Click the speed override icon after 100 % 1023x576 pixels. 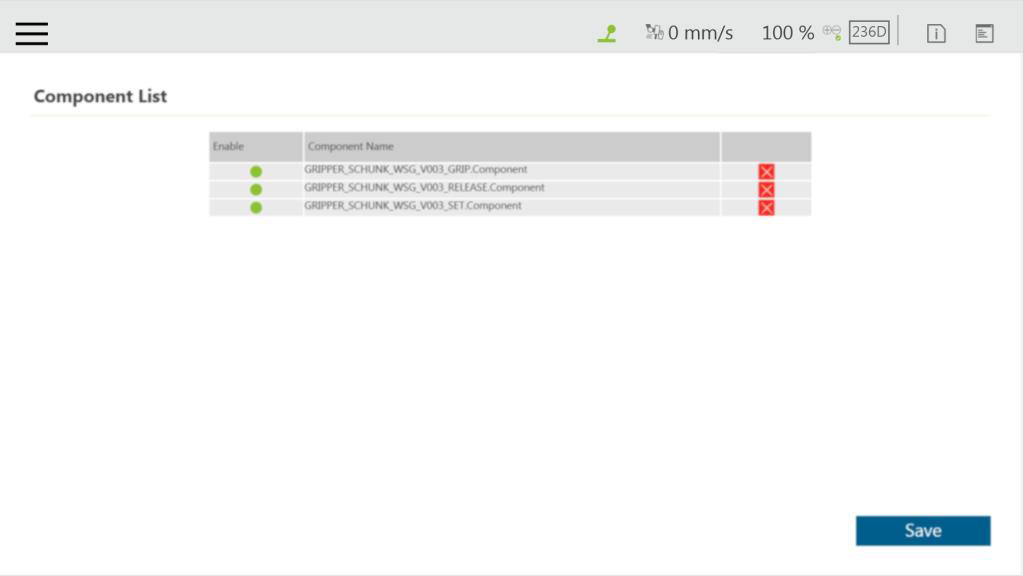[x=832, y=32]
